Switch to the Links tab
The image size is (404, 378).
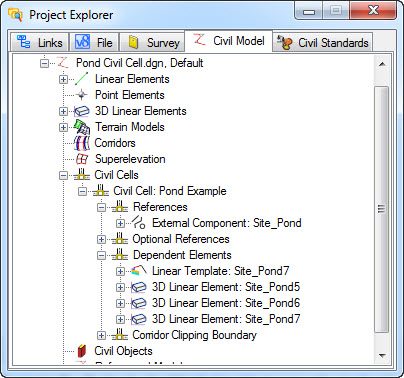(39, 42)
